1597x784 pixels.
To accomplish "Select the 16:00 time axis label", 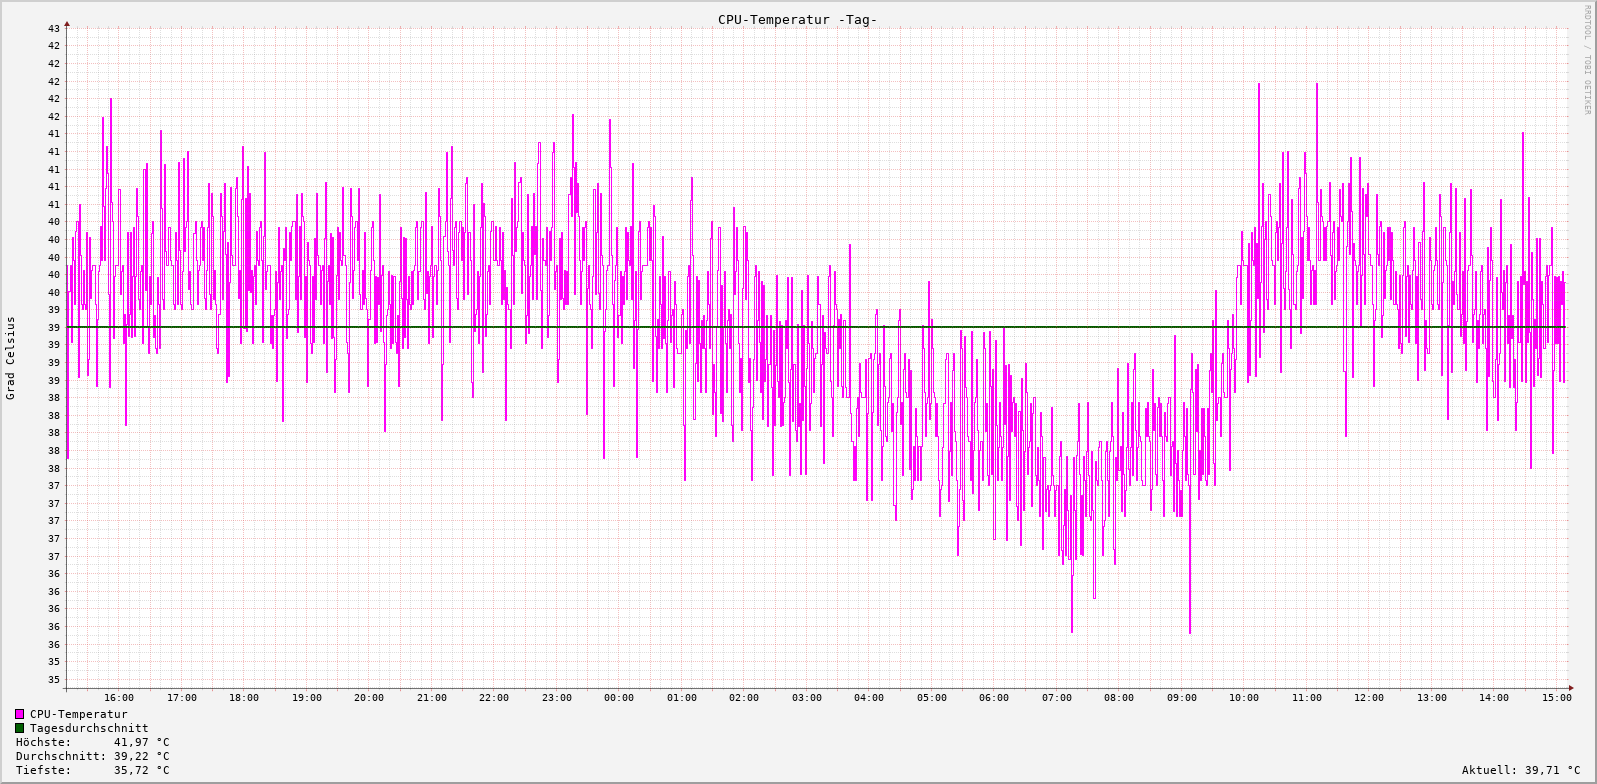I will pos(119,698).
